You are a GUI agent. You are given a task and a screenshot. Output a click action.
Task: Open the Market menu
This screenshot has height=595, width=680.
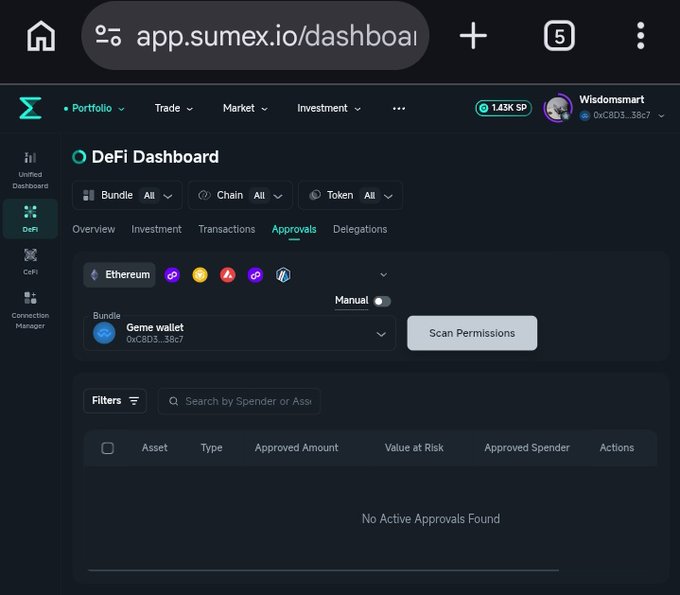tap(245, 108)
